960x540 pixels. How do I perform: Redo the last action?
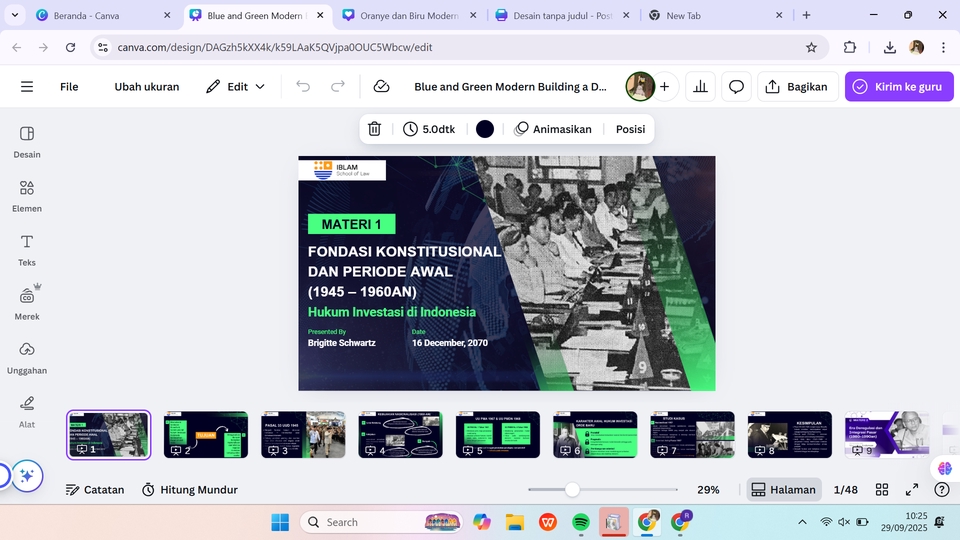(338, 86)
